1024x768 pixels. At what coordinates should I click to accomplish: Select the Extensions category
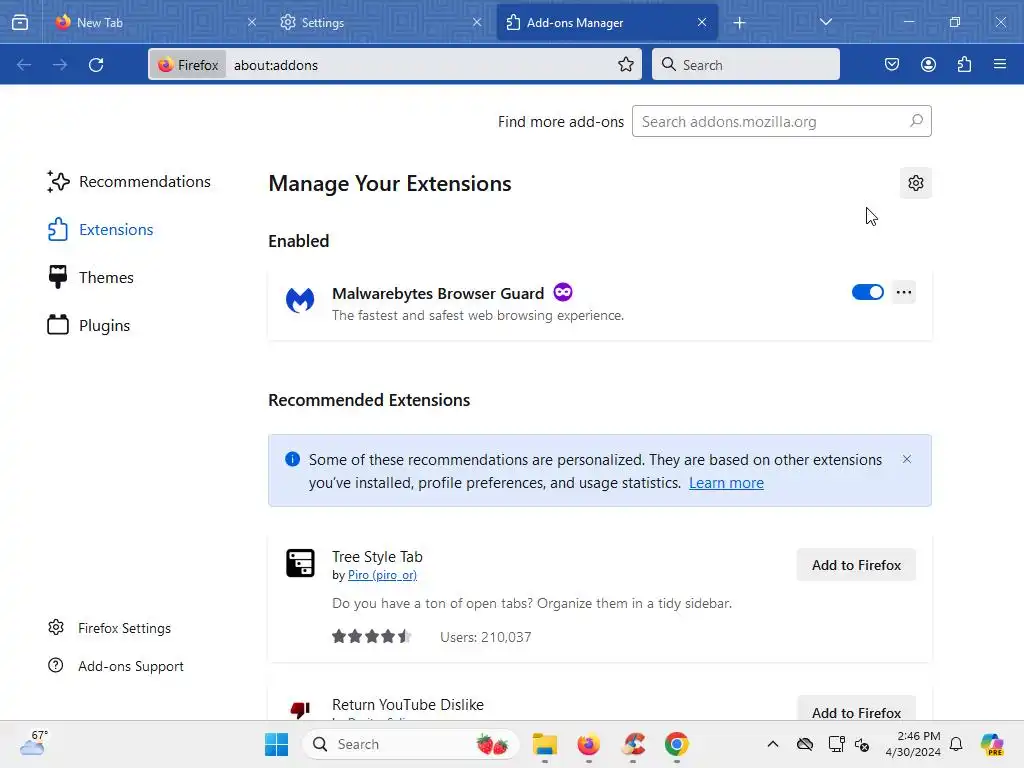101,230
